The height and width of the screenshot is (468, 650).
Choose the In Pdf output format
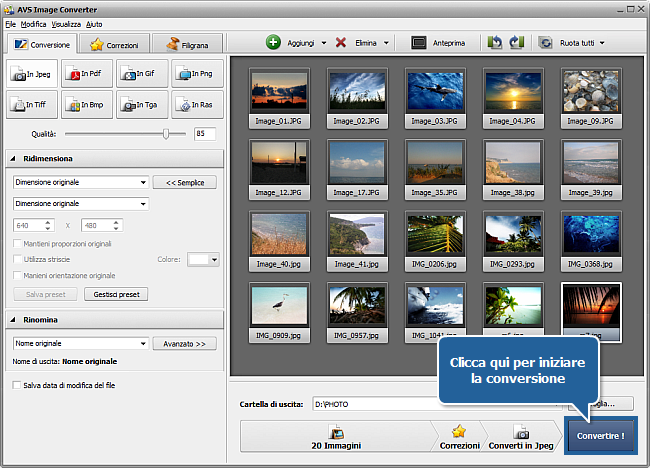87,73
